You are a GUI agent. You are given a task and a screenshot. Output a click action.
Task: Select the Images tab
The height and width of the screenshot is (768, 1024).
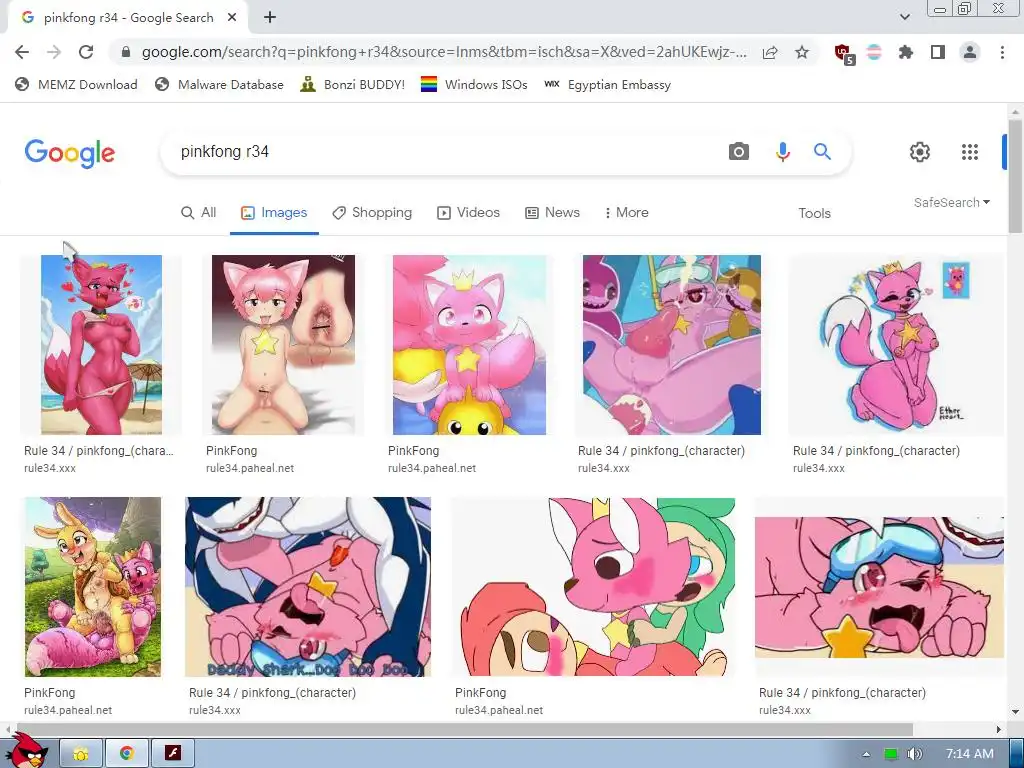click(x=274, y=213)
